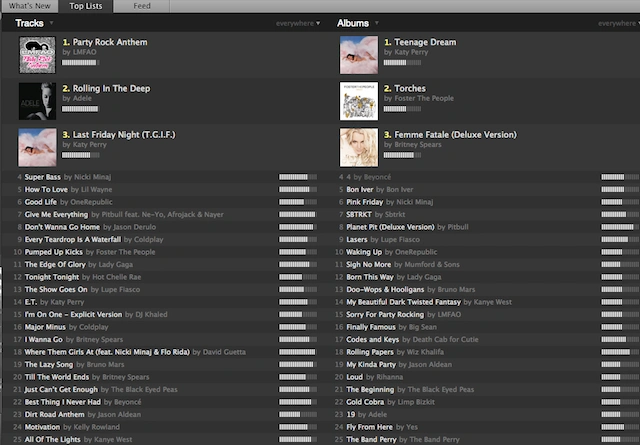Viewport: 640px width, 445px height.
Task: Select track 'I Wanna Go'
Action: [44, 340]
